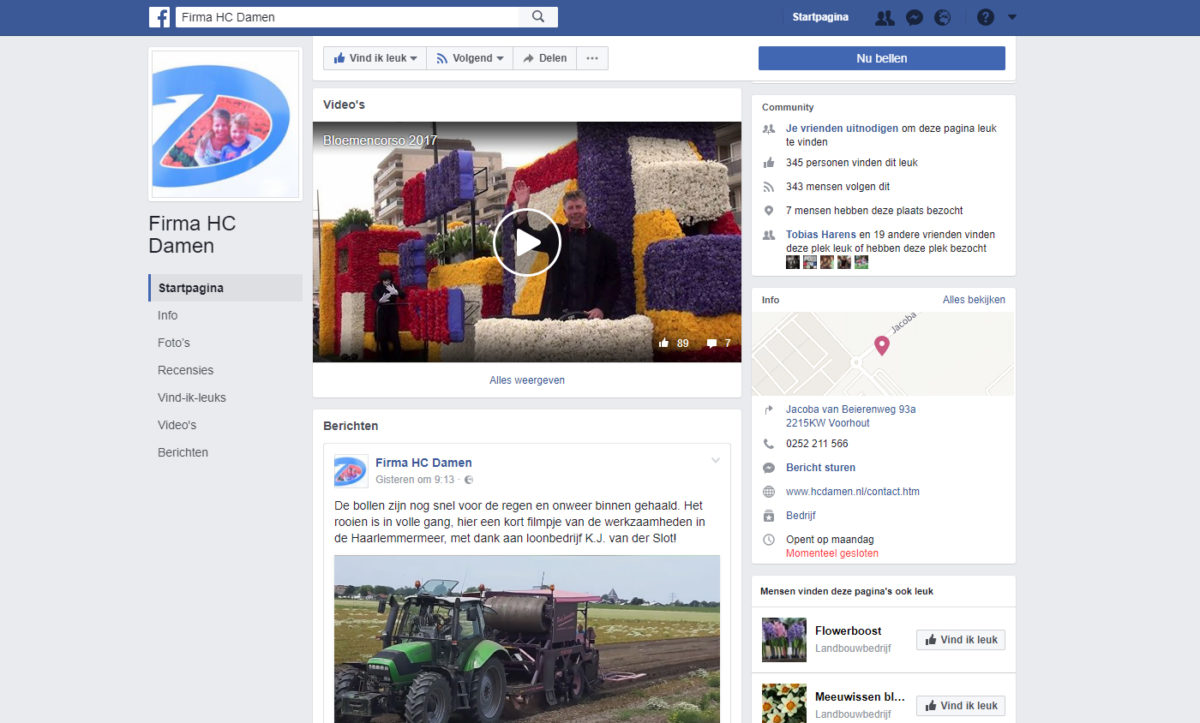
Task: Play the Bloemencorso 2017 video
Action: pyautogui.click(x=527, y=242)
